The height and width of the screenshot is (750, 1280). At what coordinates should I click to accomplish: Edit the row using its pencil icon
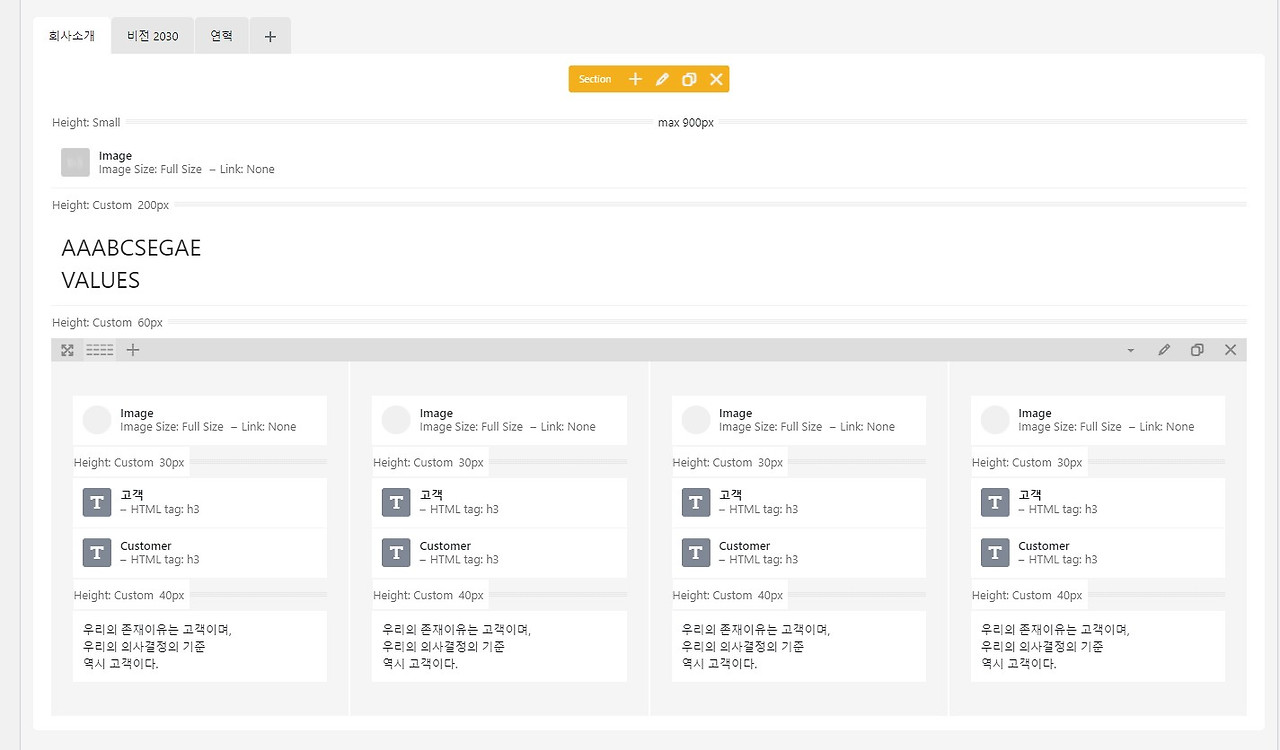1164,350
